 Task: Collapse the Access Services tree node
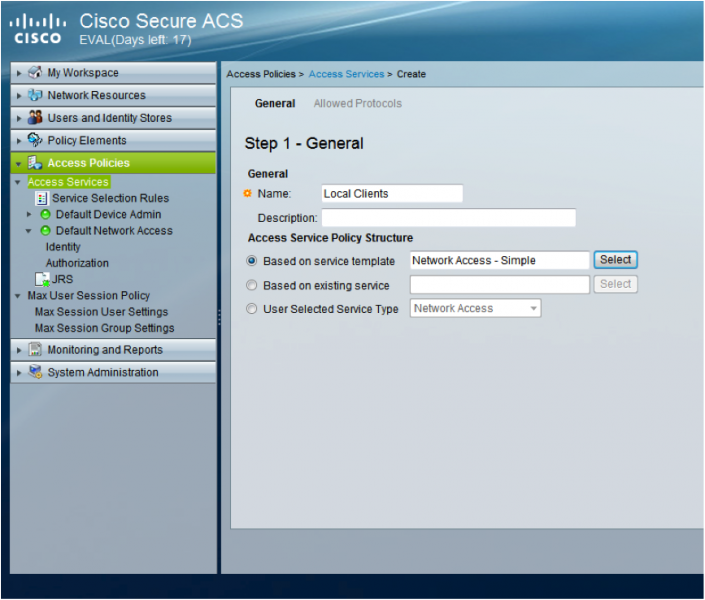tap(18, 182)
